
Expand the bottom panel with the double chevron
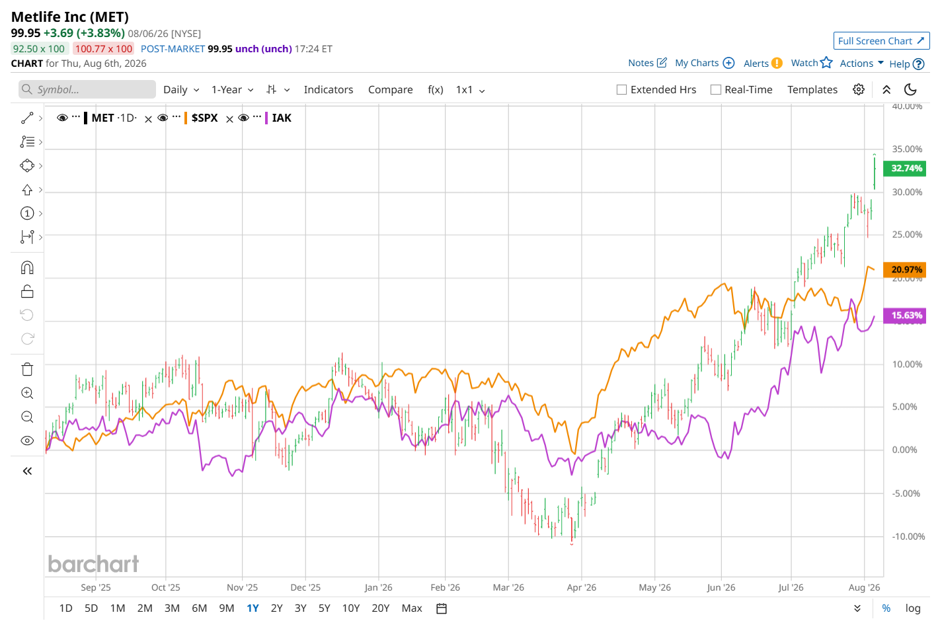857,609
